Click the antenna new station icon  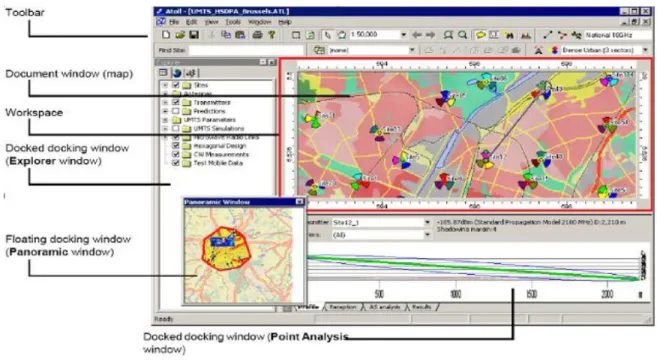pyautogui.click(x=538, y=50)
